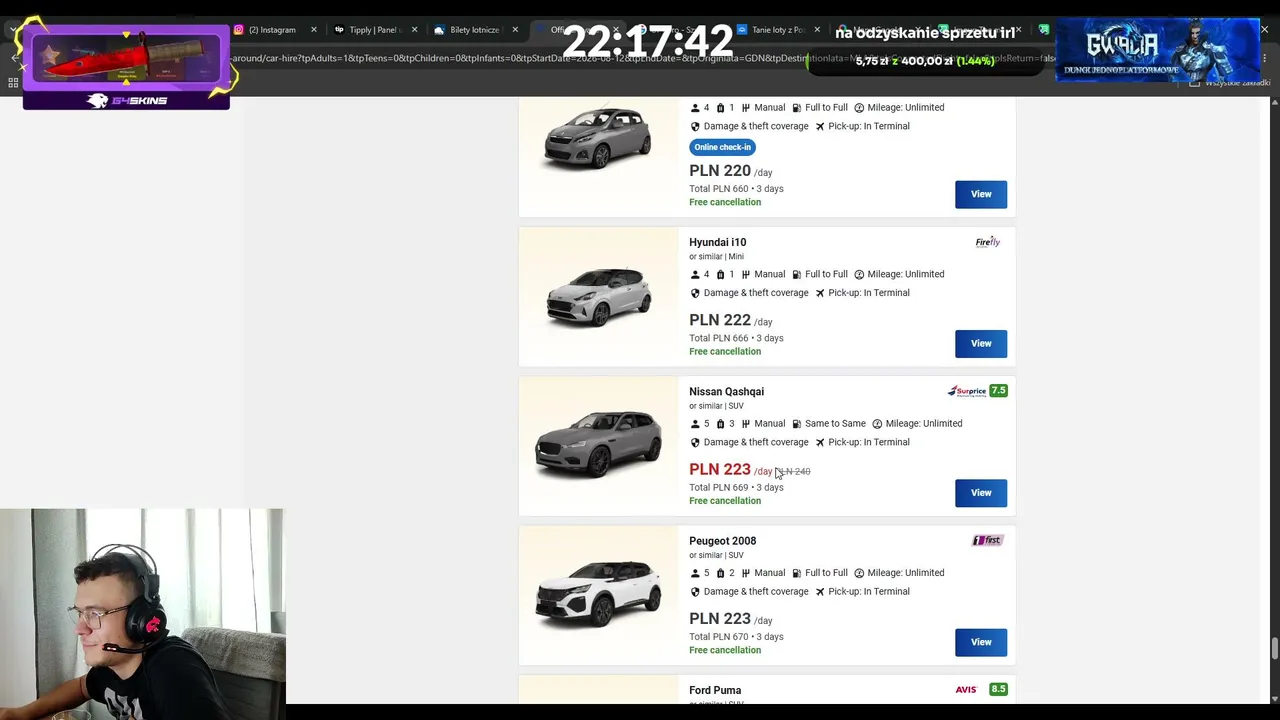Click the crossed-out PLN 240 price
The width and height of the screenshot is (1280, 720).
pyautogui.click(x=793, y=471)
